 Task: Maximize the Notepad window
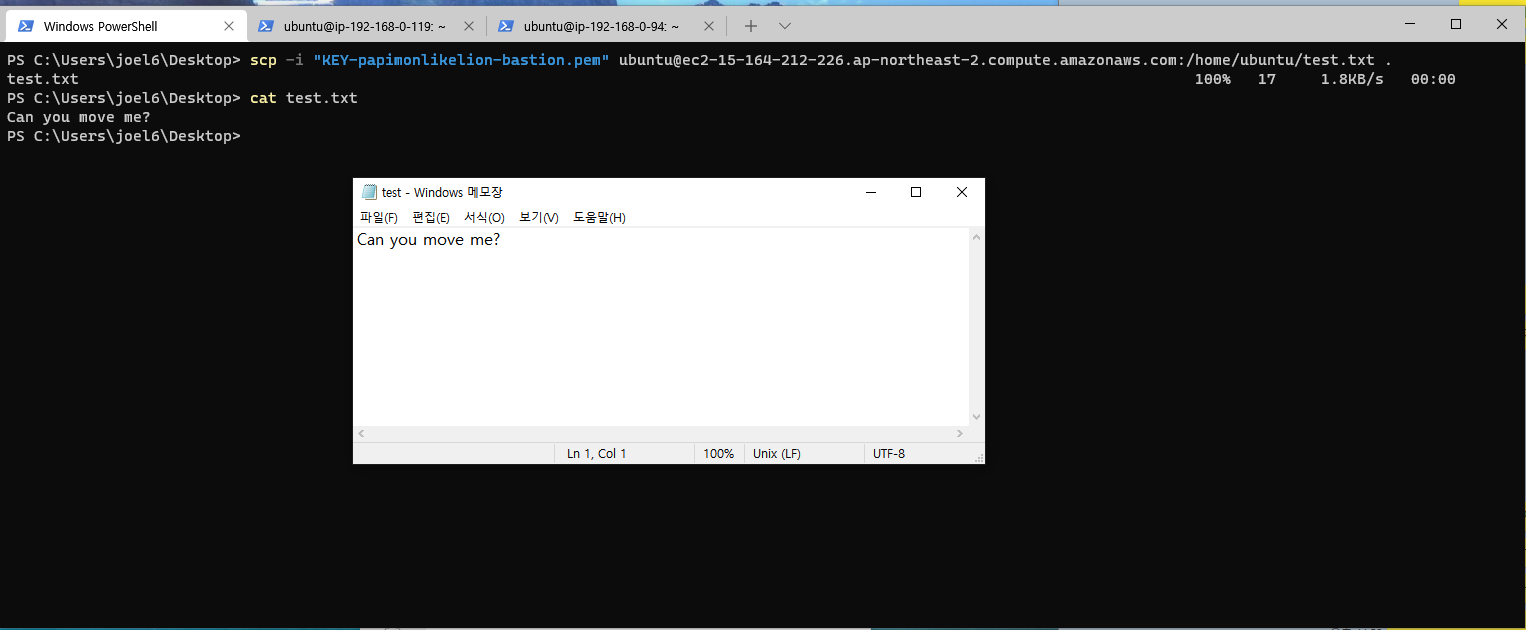click(915, 193)
